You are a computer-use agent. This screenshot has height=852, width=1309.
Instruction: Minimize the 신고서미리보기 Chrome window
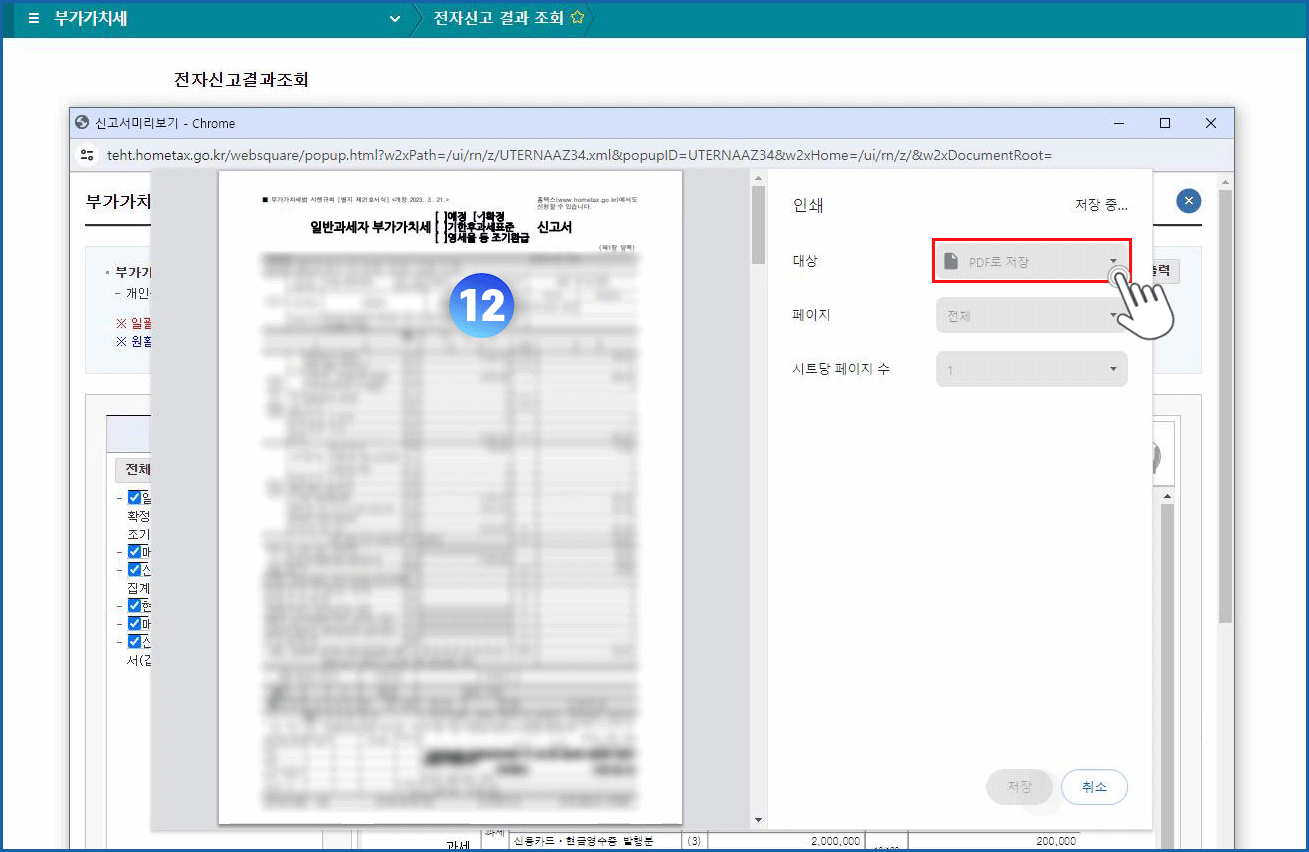(1119, 123)
